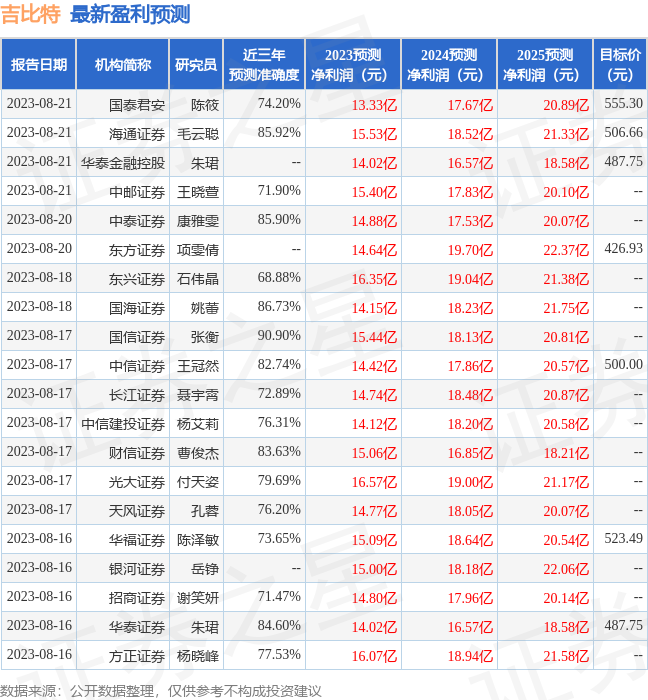The image size is (648, 700).
Task: Click 2025 profit forecast 22.37亿
Action: tap(566, 250)
